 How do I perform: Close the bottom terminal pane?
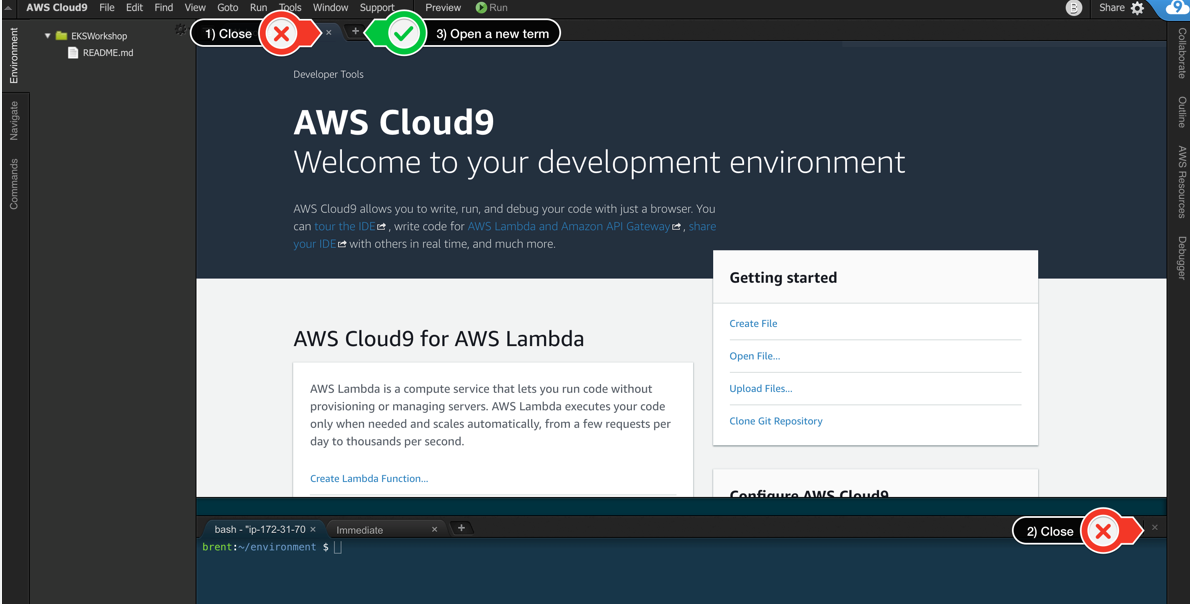click(1155, 527)
